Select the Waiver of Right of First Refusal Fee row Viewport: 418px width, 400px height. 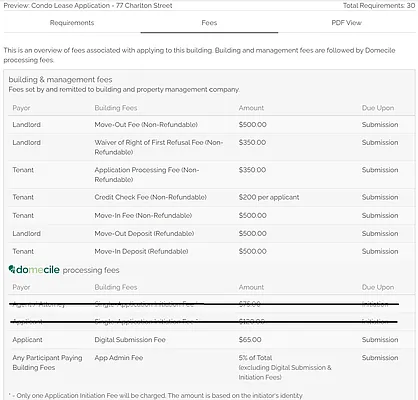(211, 147)
